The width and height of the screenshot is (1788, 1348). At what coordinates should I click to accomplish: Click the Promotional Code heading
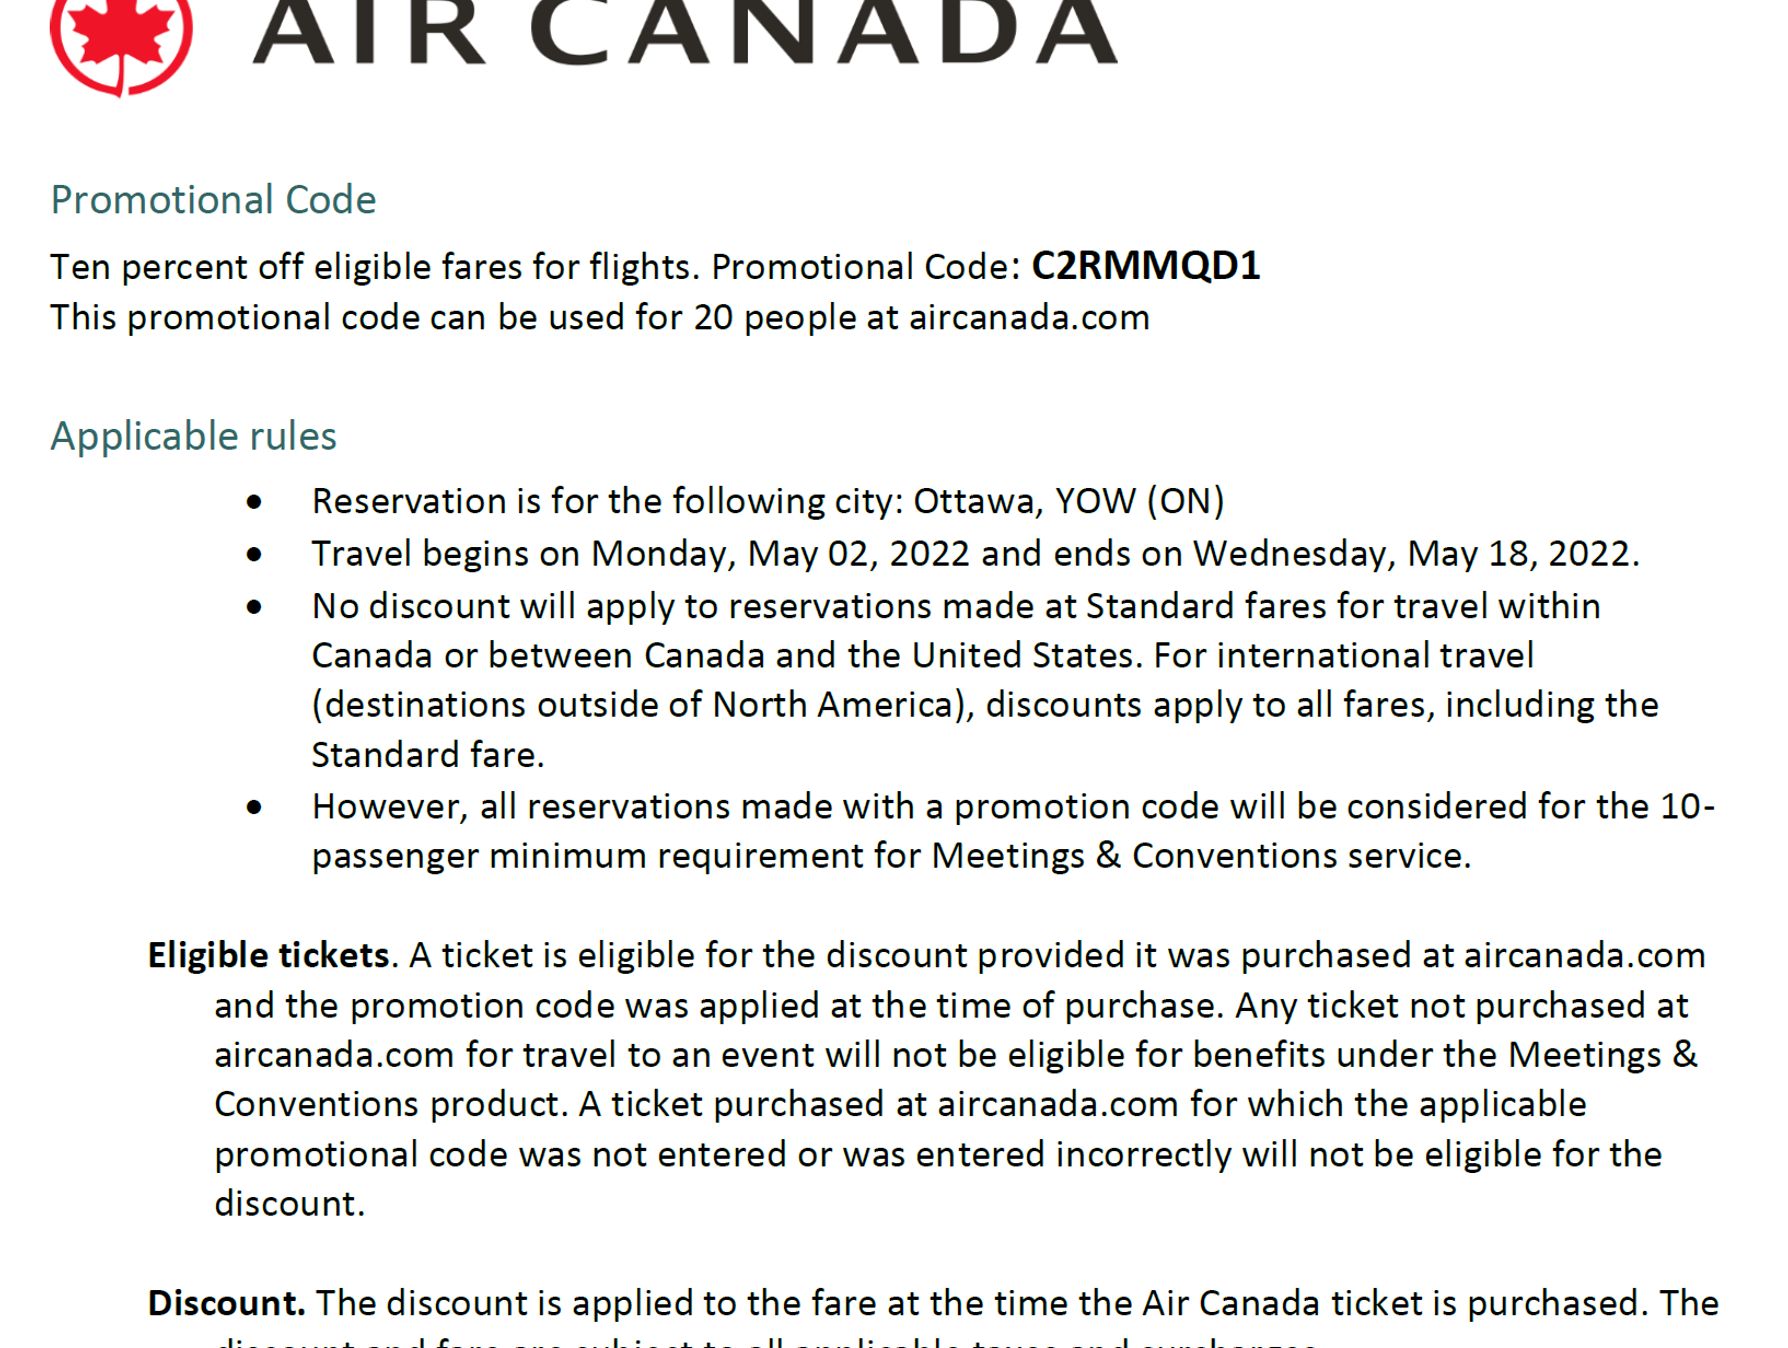(x=213, y=200)
